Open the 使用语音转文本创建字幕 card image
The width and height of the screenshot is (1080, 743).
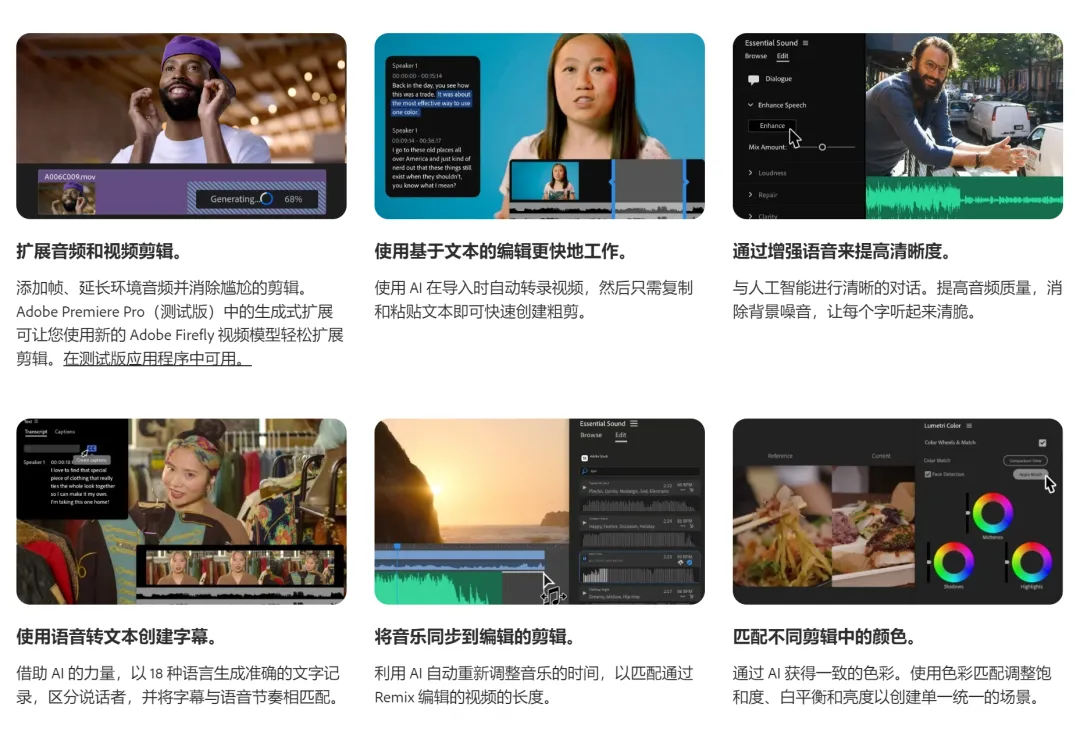point(181,512)
